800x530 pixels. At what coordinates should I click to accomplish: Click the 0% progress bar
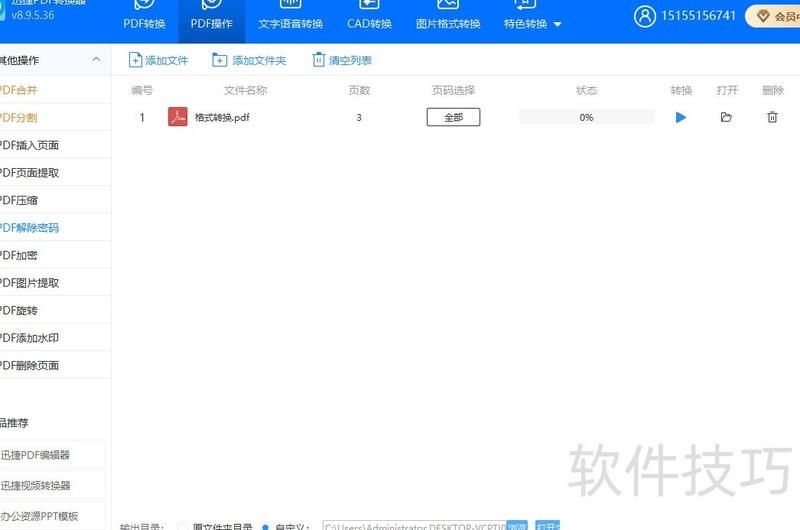587,117
